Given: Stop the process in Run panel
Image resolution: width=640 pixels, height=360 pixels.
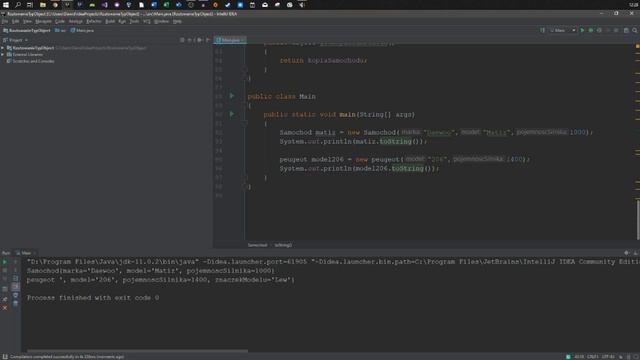Looking at the screenshot, I should (5, 270).
